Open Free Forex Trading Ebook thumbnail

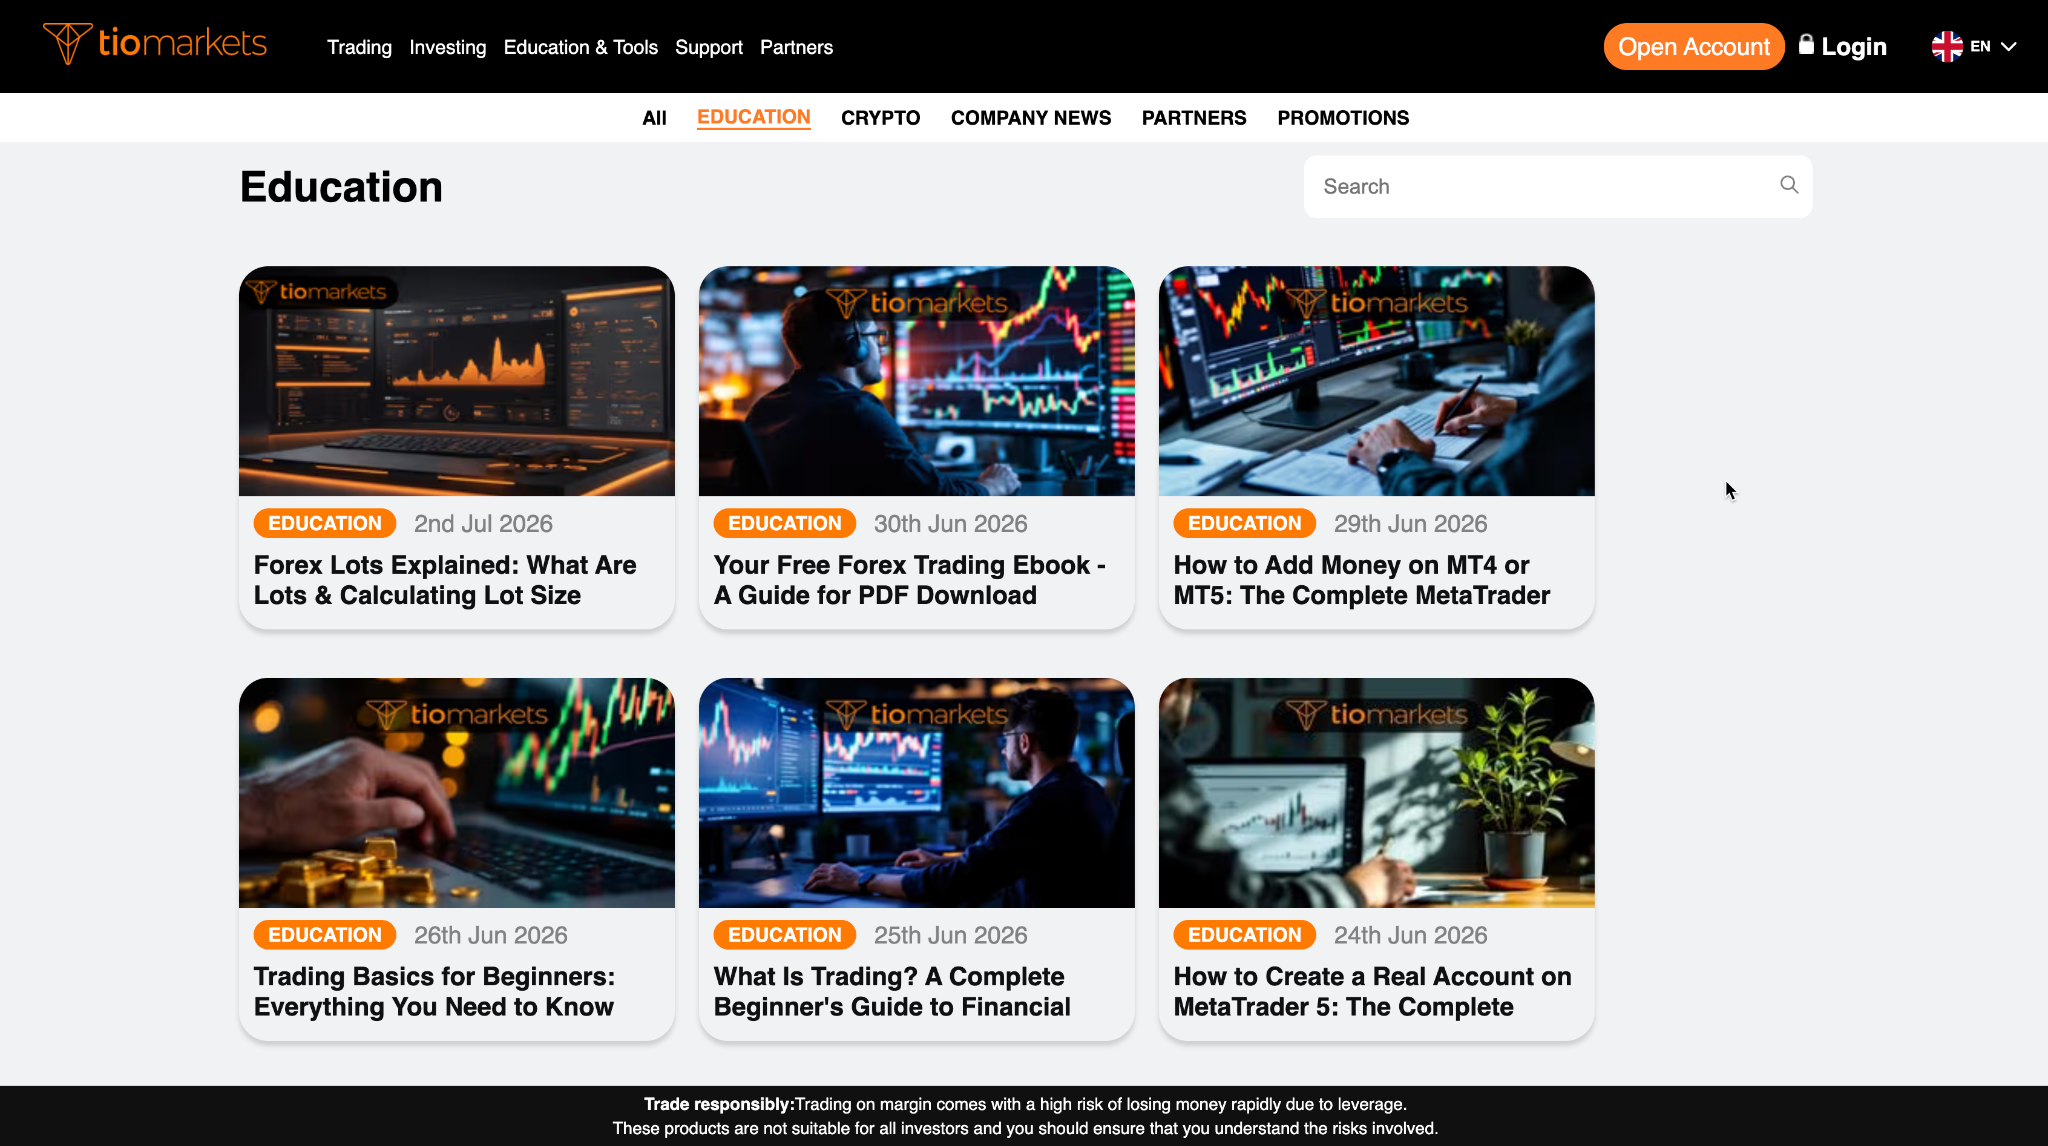pyautogui.click(x=916, y=381)
